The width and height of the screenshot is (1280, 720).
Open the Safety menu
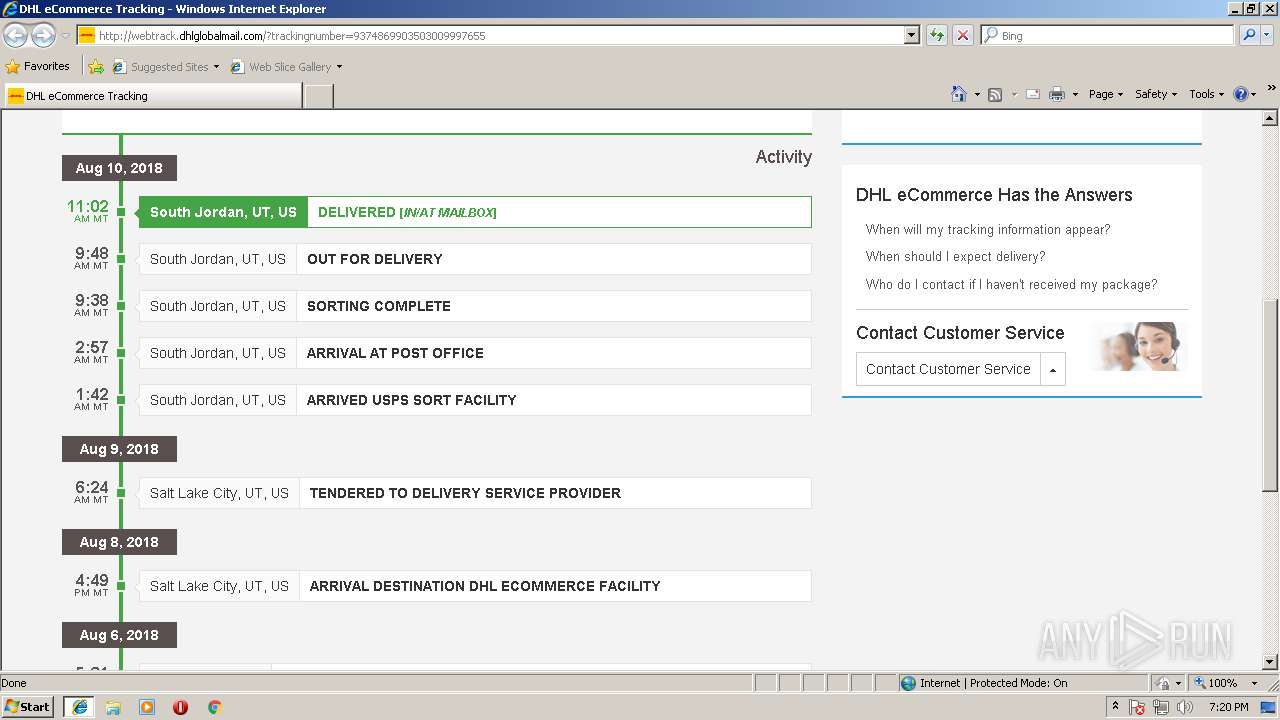tap(1156, 94)
